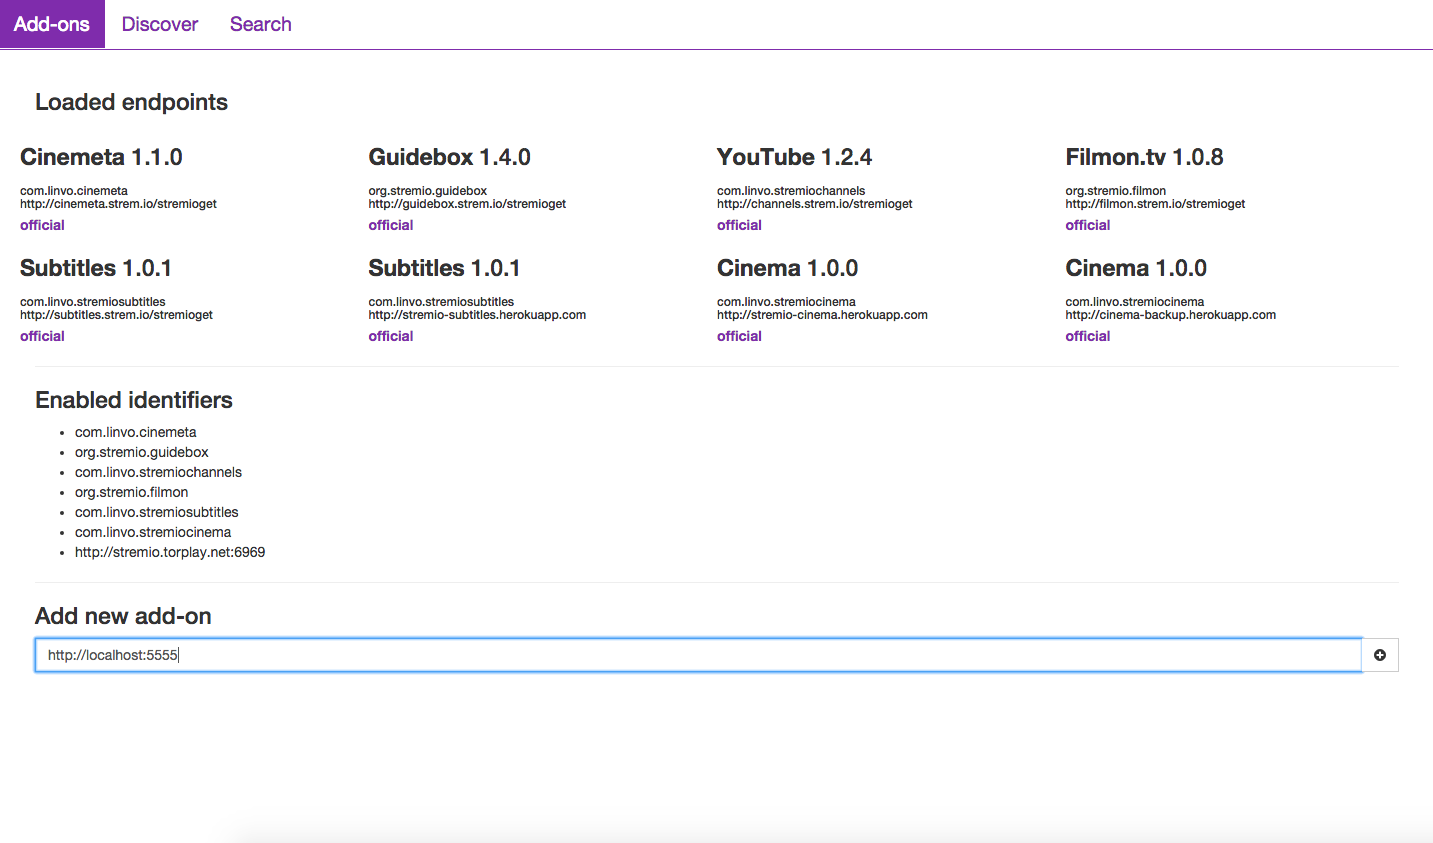Go to the Search tab

[261, 24]
